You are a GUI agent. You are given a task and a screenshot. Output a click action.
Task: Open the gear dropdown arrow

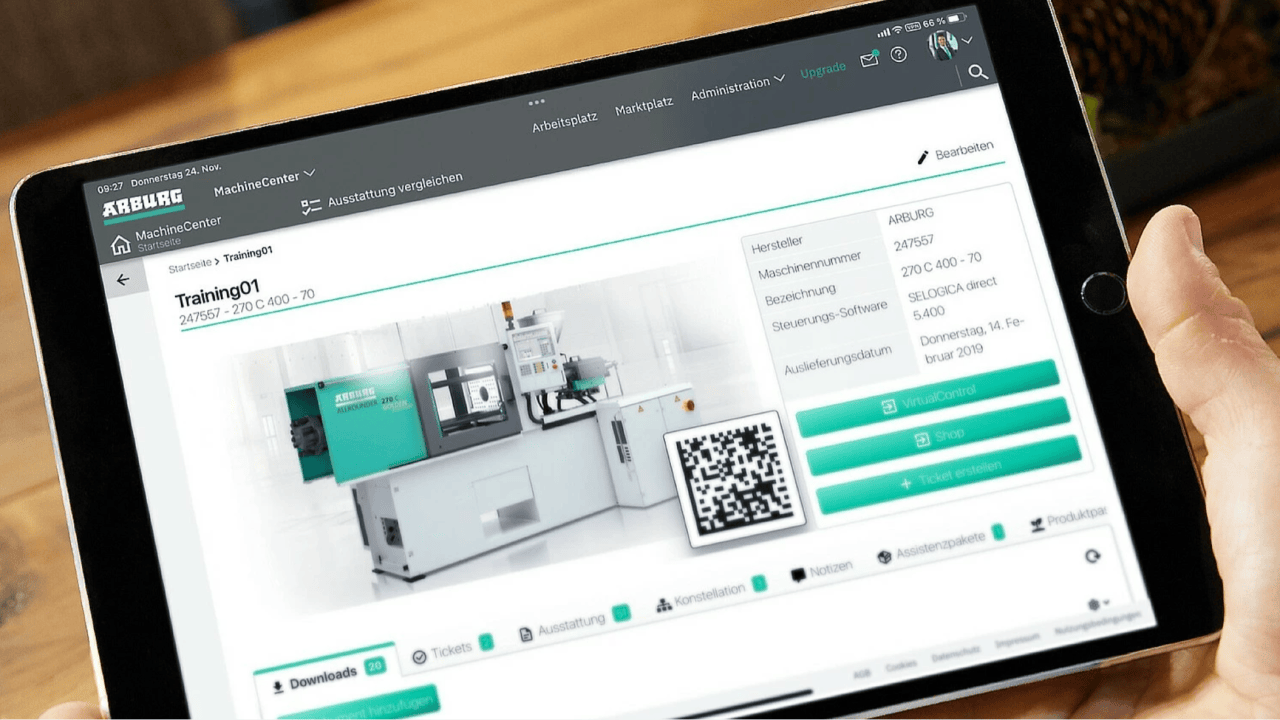(x=1106, y=603)
